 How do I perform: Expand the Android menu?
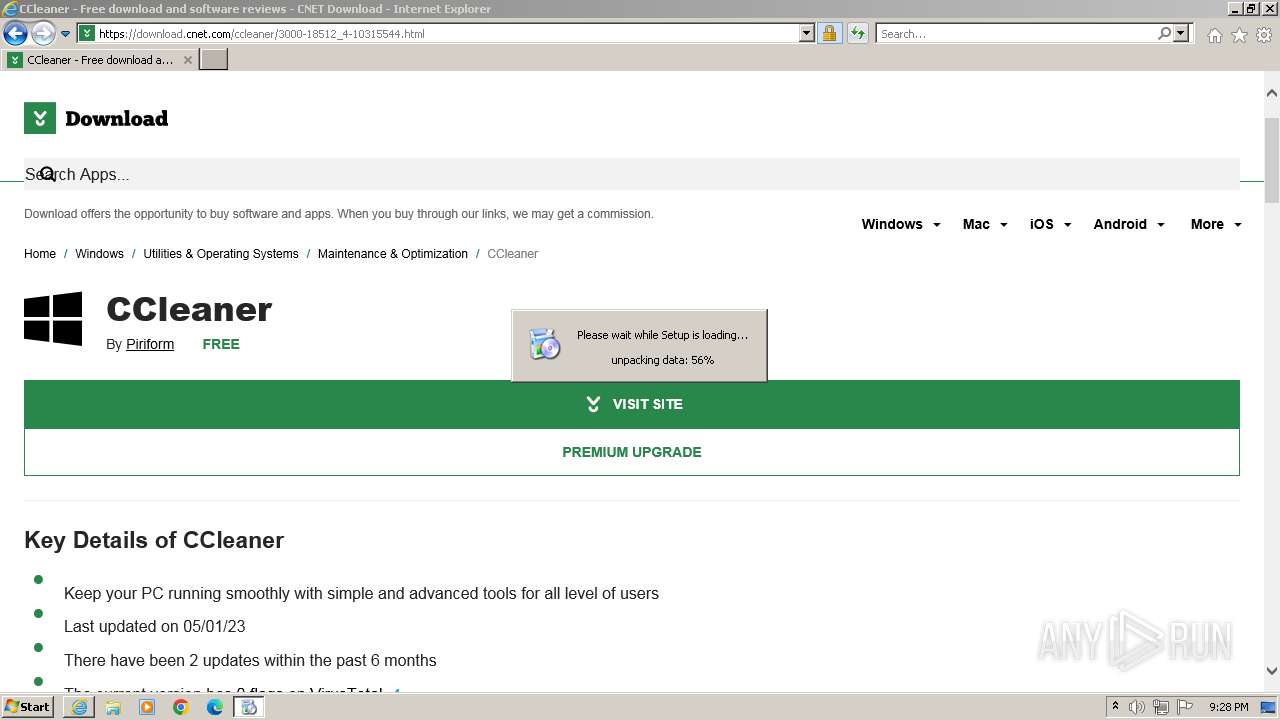(x=1129, y=224)
